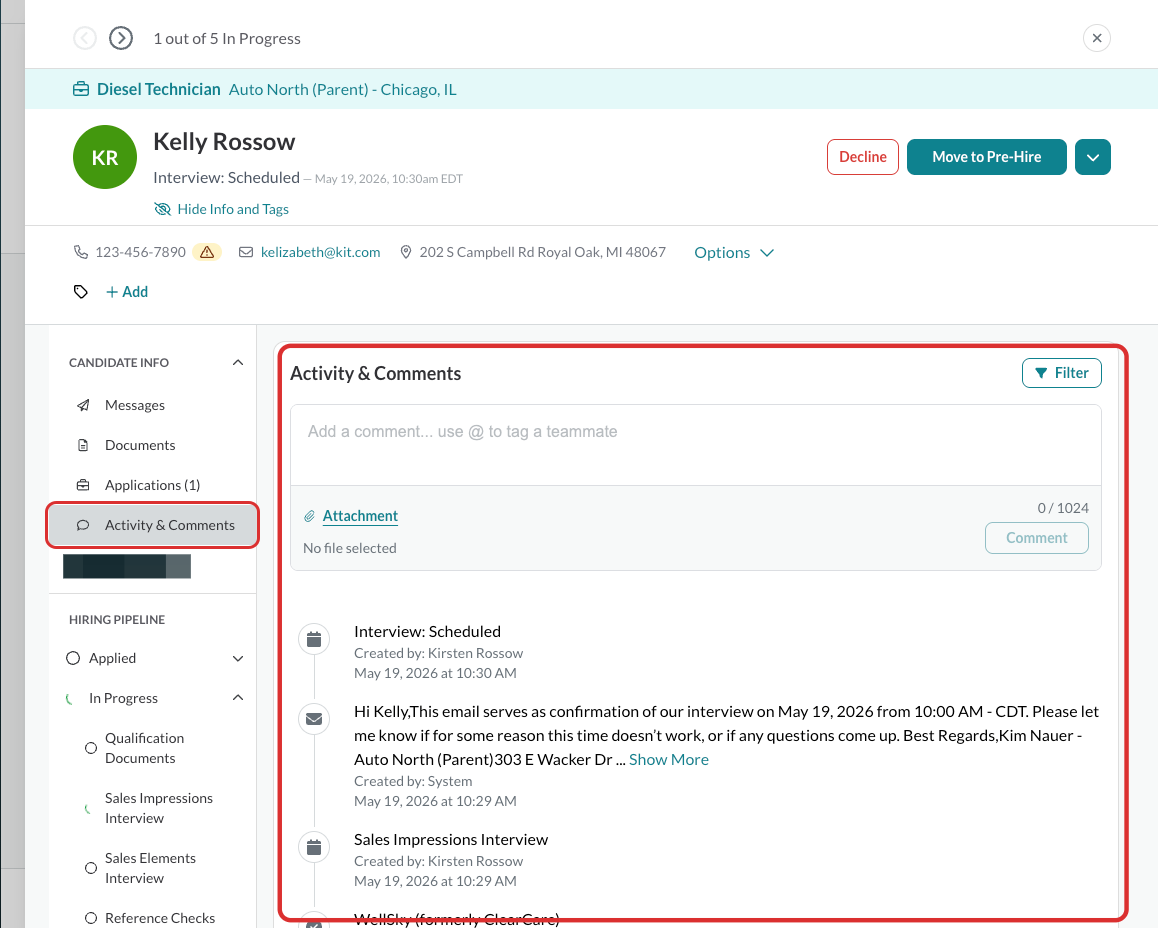The image size is (1158, 928).
Task: Click the 202 S Campbell Rd address
Action: 542,252
